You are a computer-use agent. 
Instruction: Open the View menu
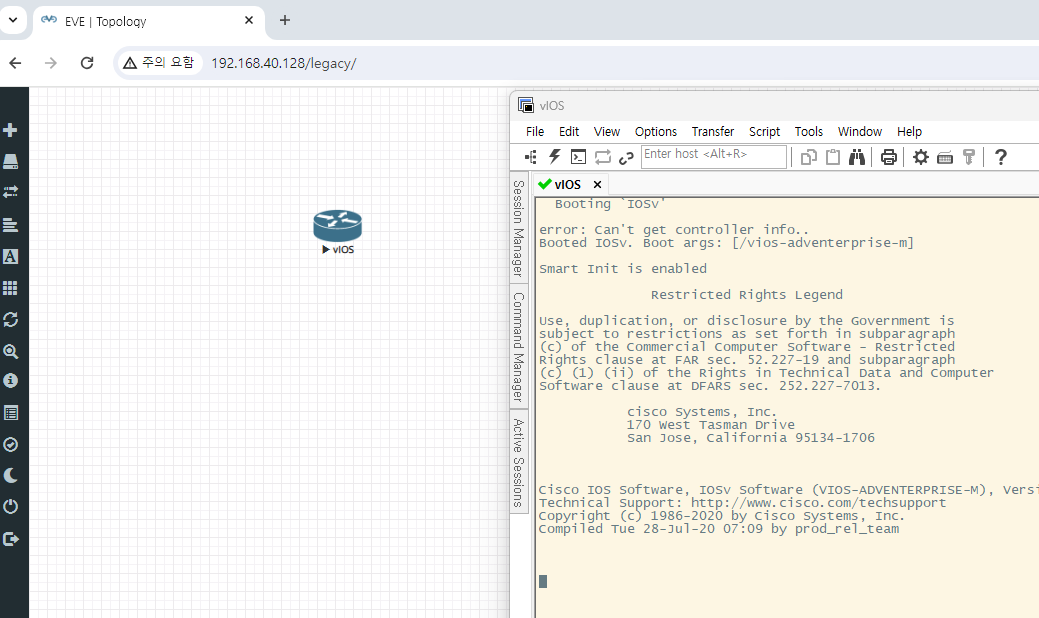click(x=606, y=131)
